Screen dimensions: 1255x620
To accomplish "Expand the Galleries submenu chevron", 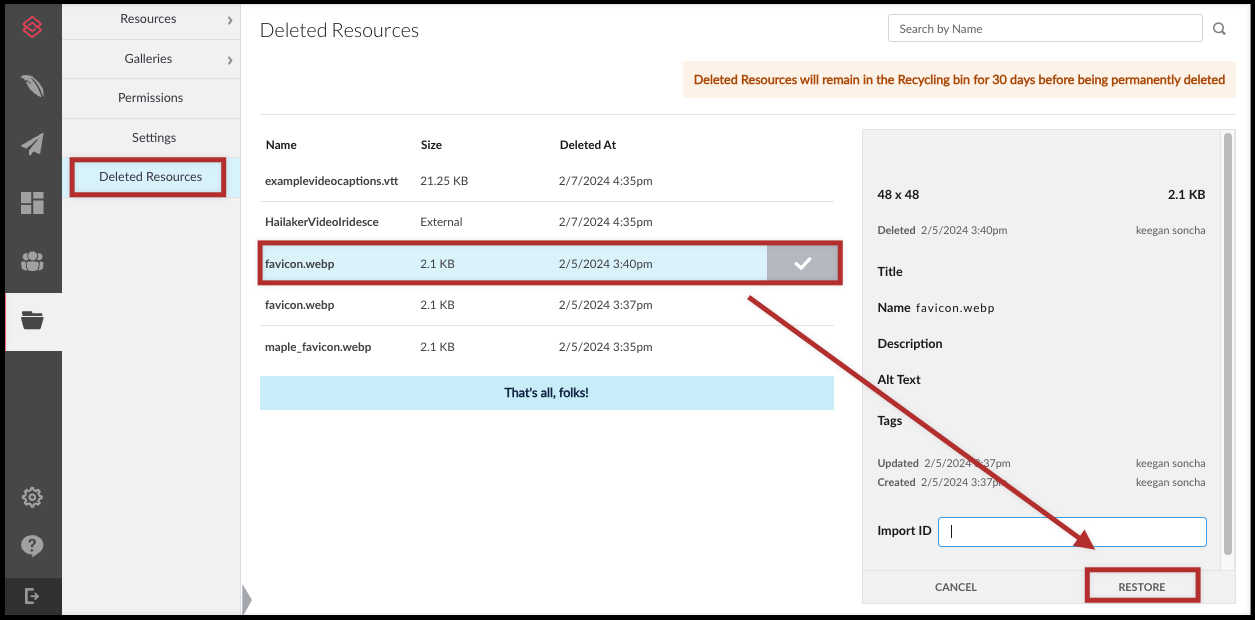I will 229,60.
